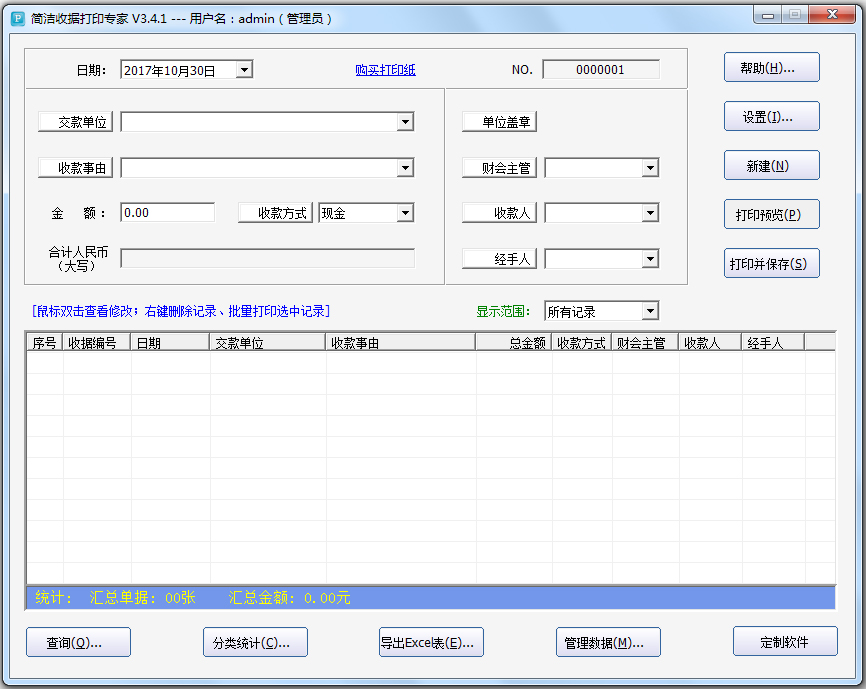The image size is (866, 689).
Task: Click 导出Excel表(E) export button
Action: (x=431, y=643)
